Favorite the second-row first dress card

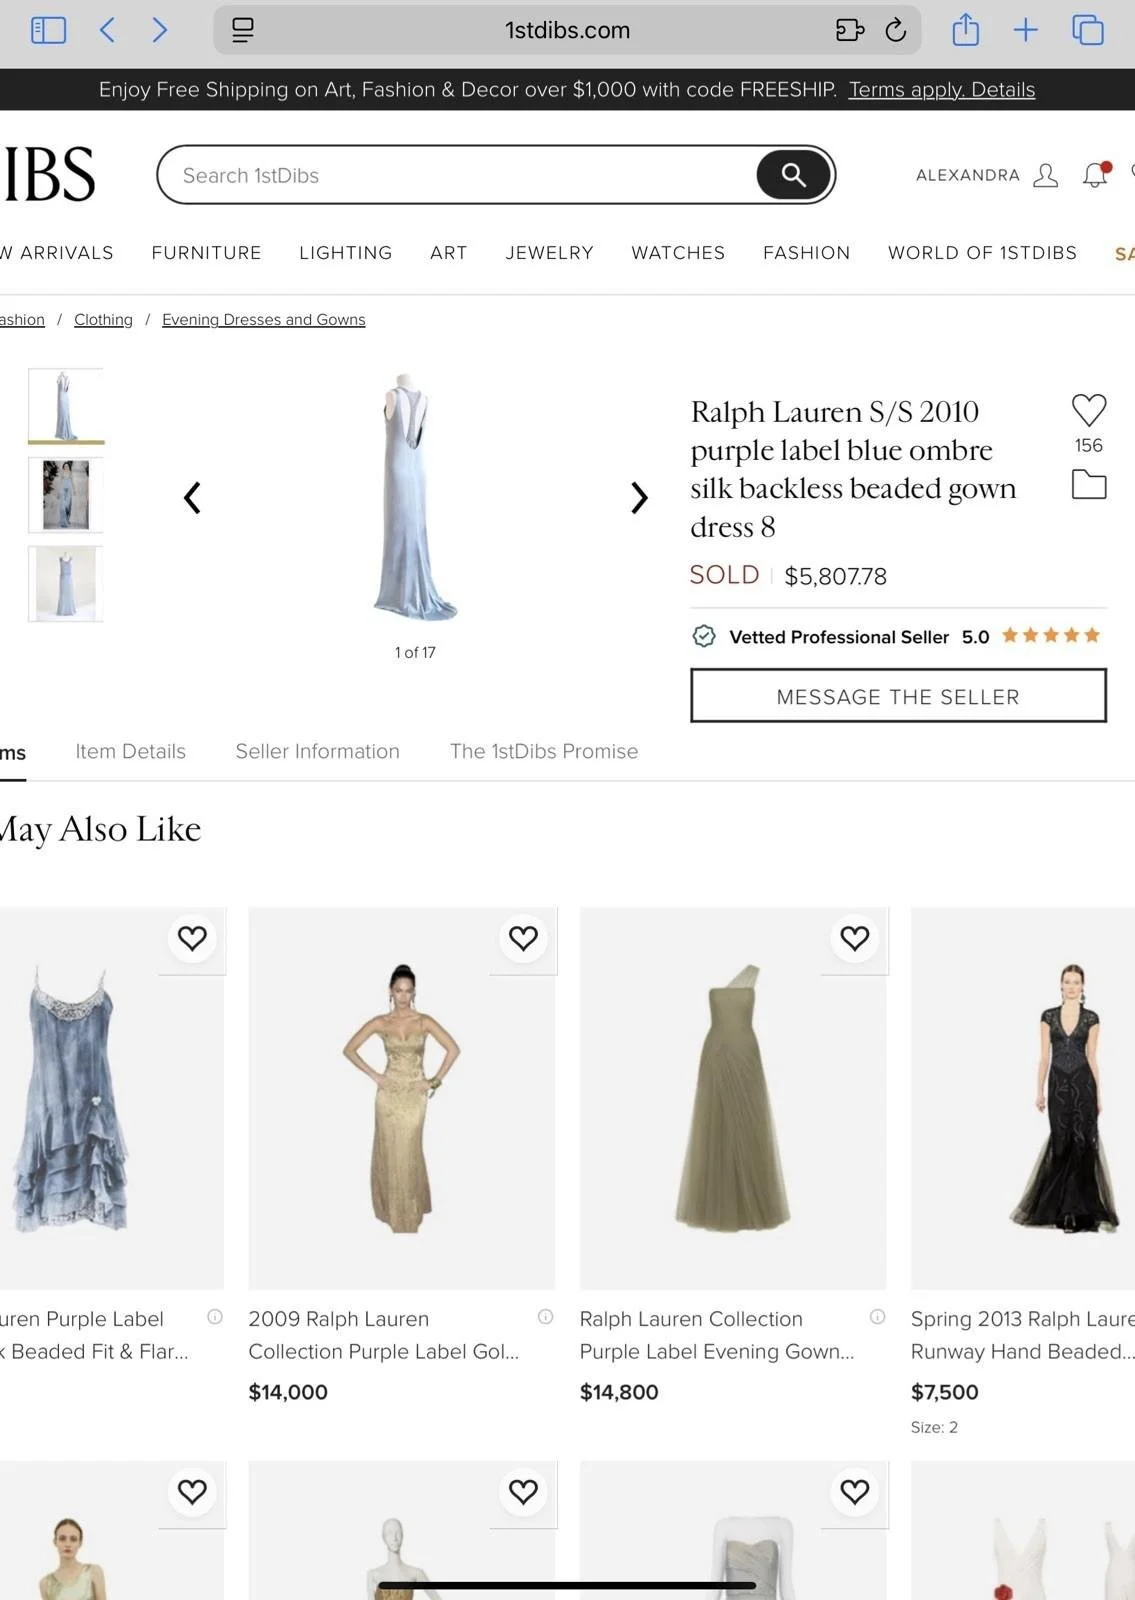192,1492
